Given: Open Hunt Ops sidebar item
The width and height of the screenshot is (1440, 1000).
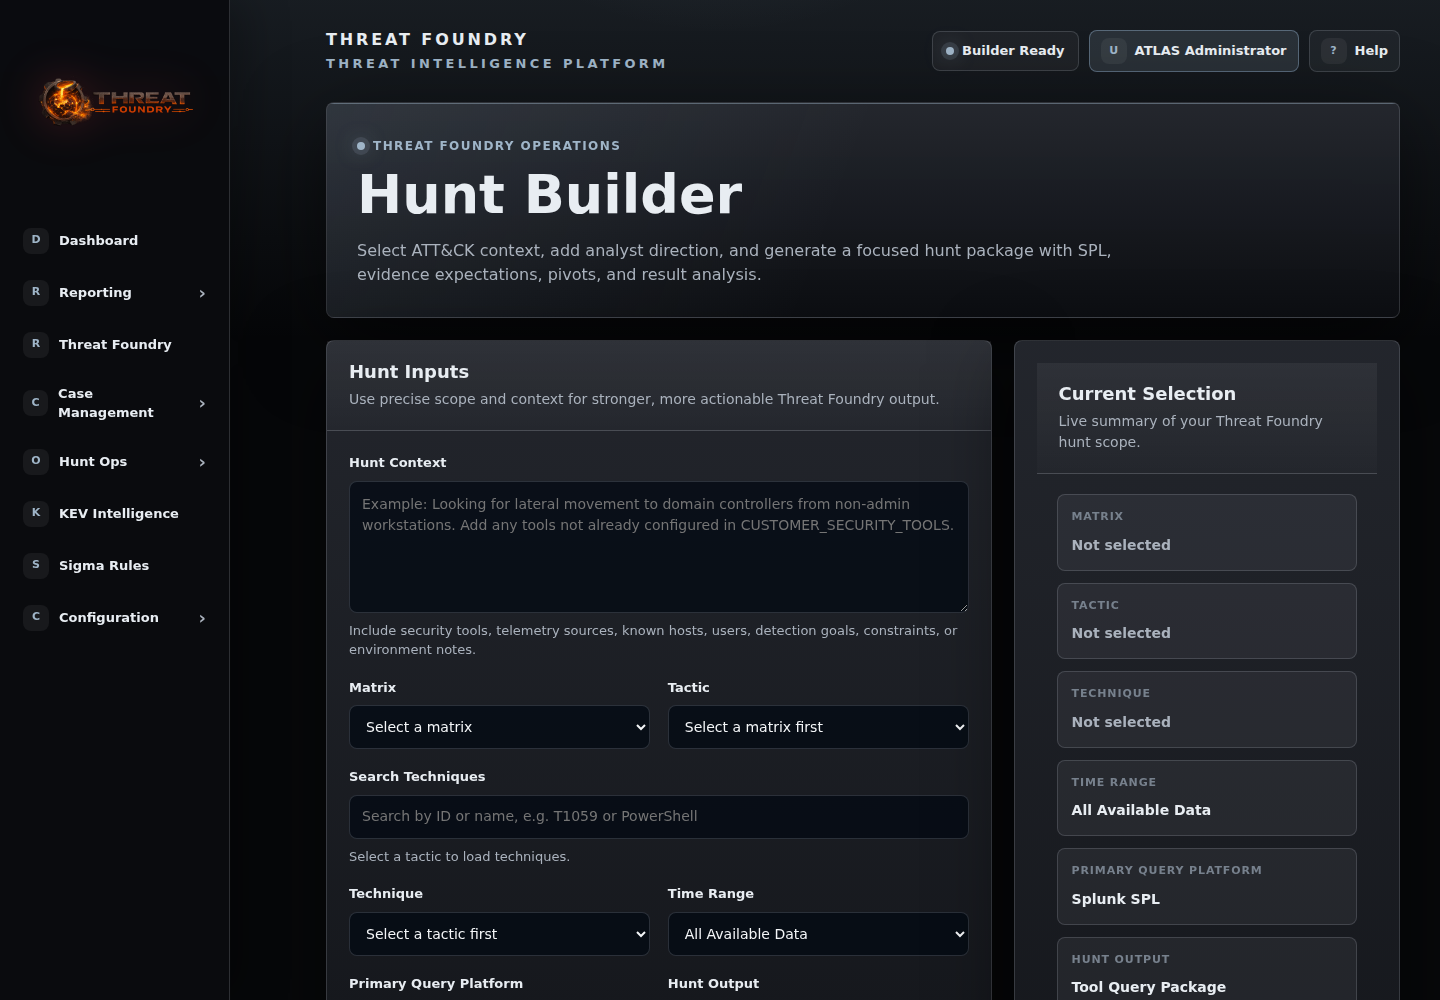Looking at the screenshot, I should (115, 461).
